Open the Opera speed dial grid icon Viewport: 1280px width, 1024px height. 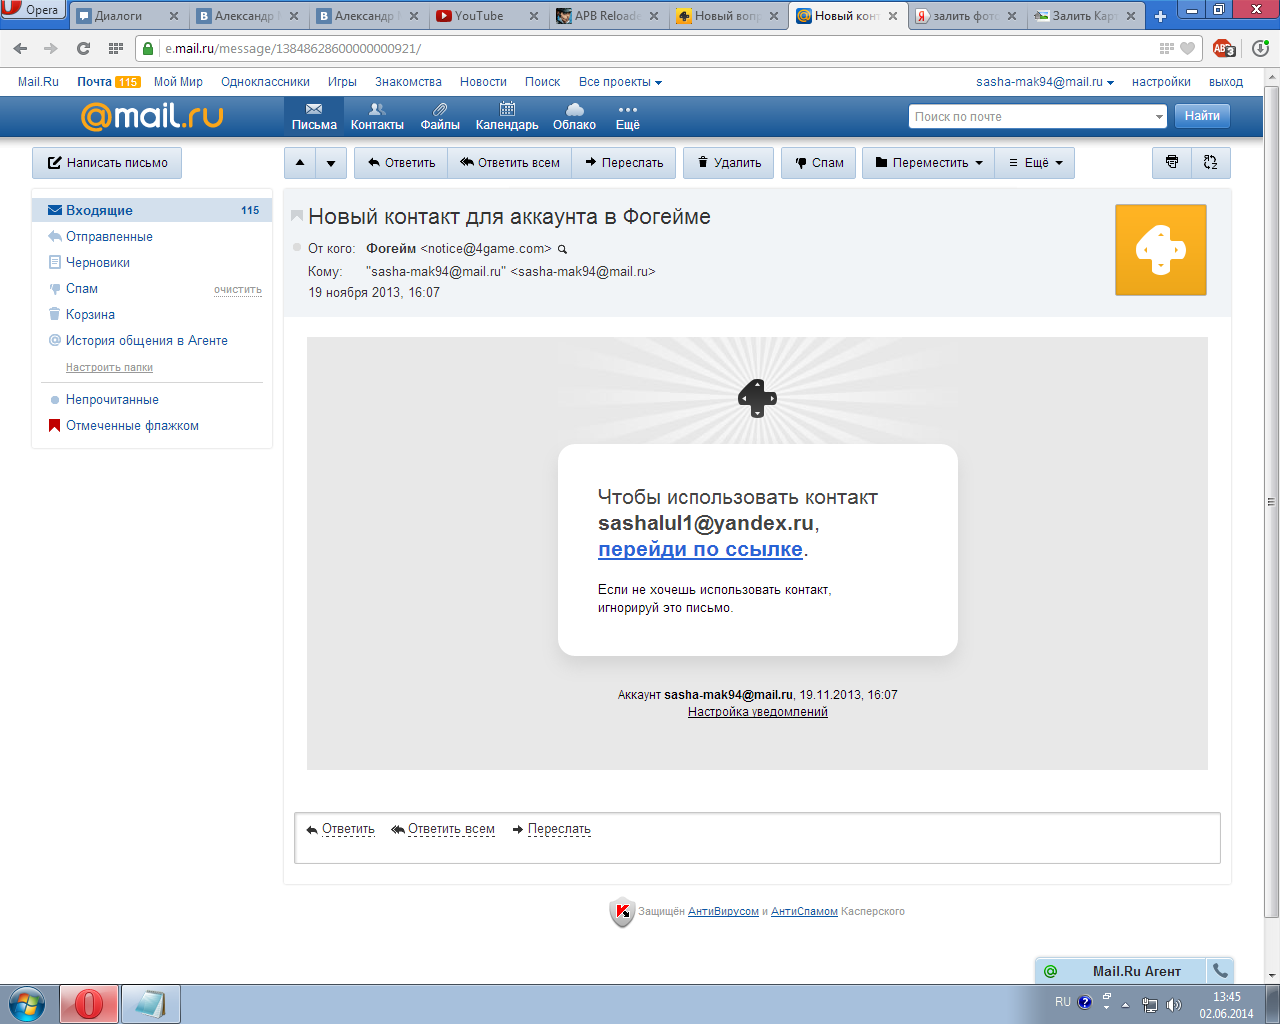(115, 48)
